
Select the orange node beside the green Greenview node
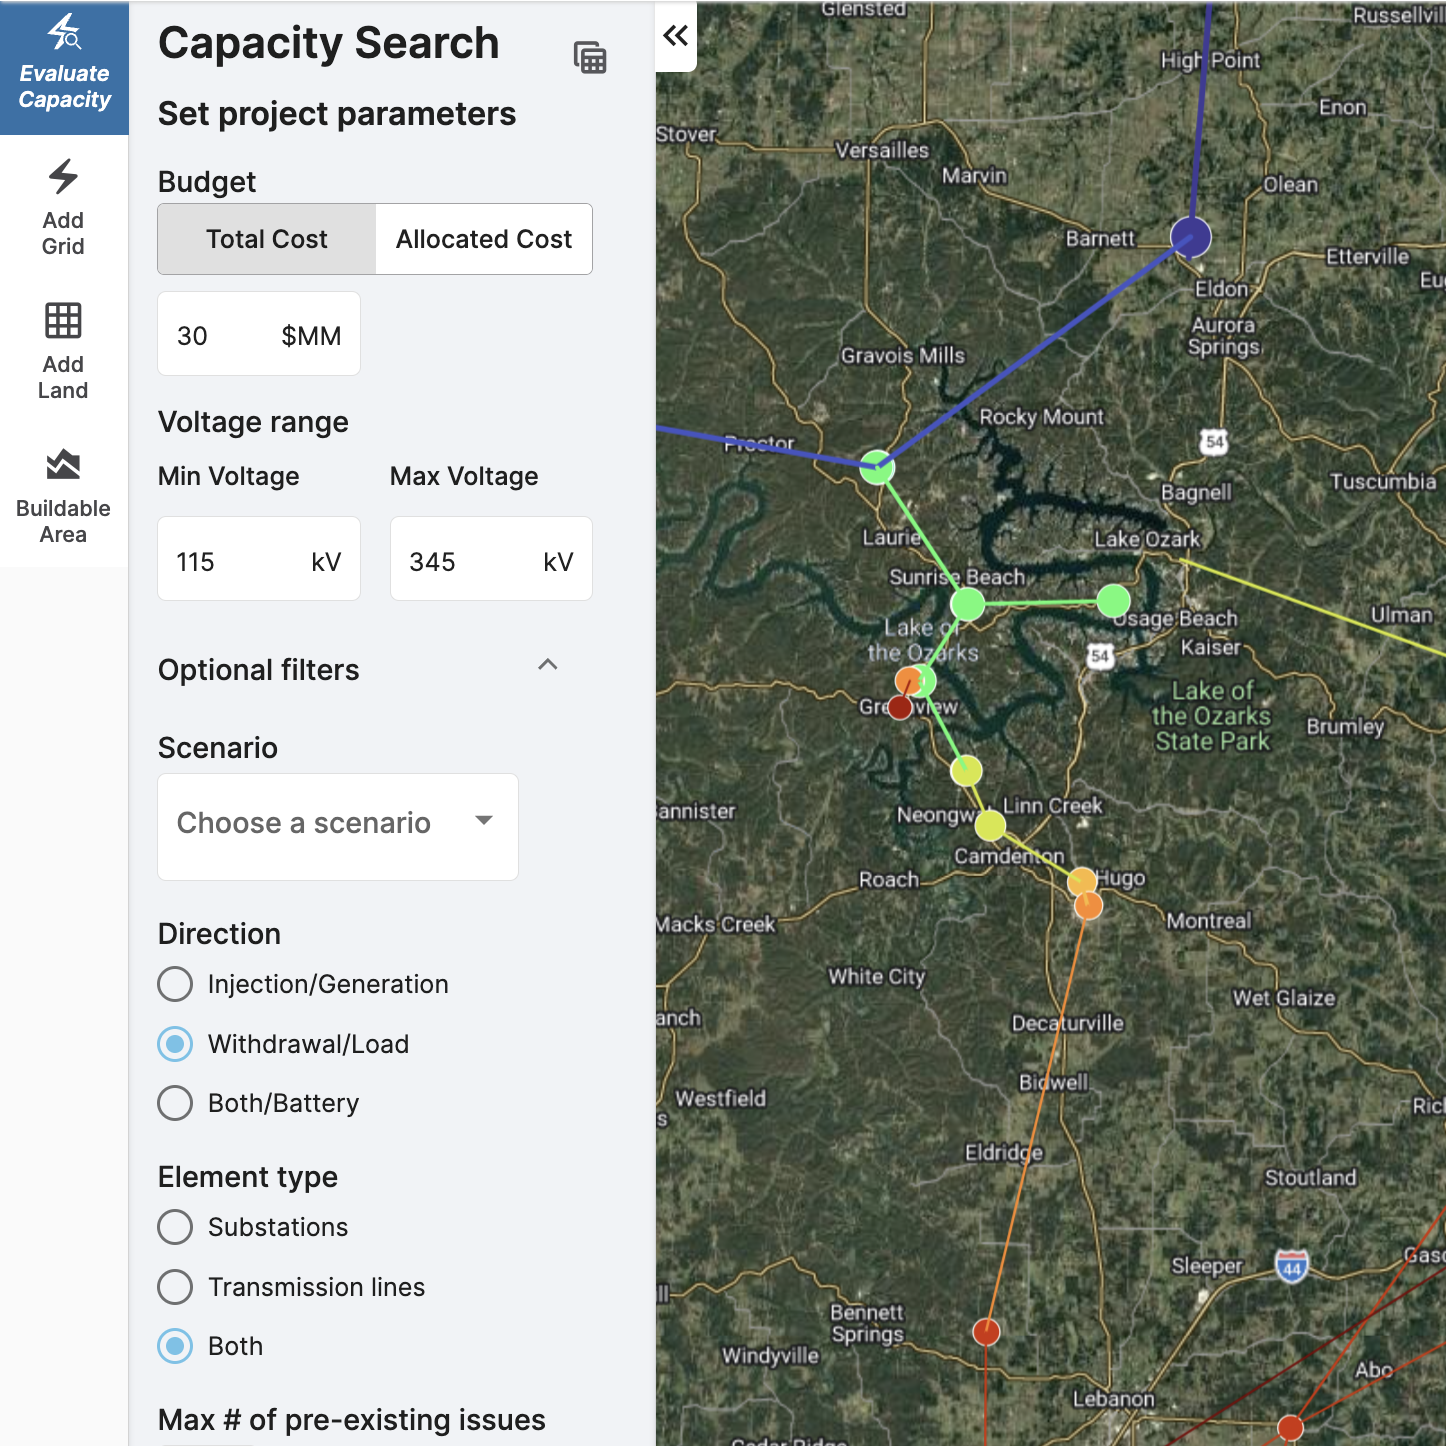coord(908,682)
